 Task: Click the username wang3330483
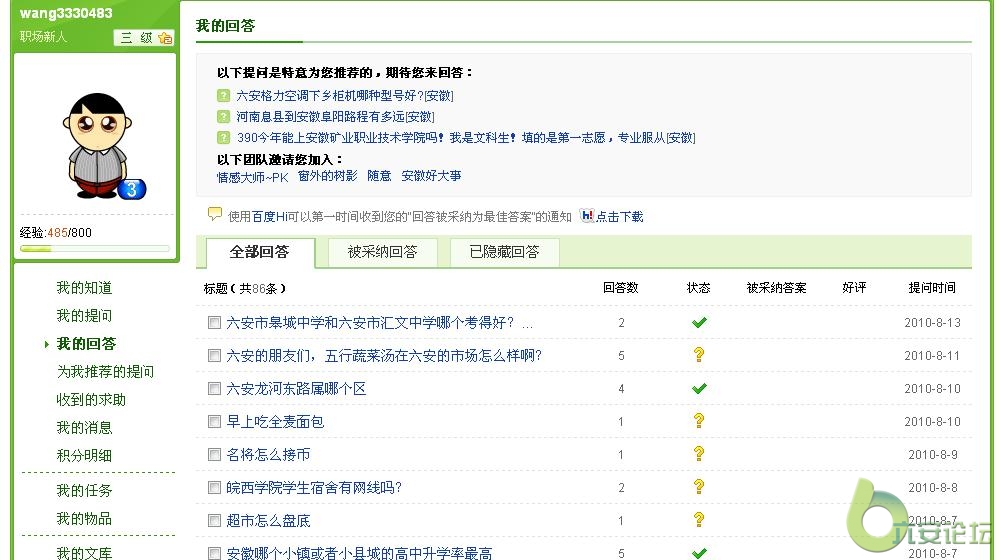(66, 13)
